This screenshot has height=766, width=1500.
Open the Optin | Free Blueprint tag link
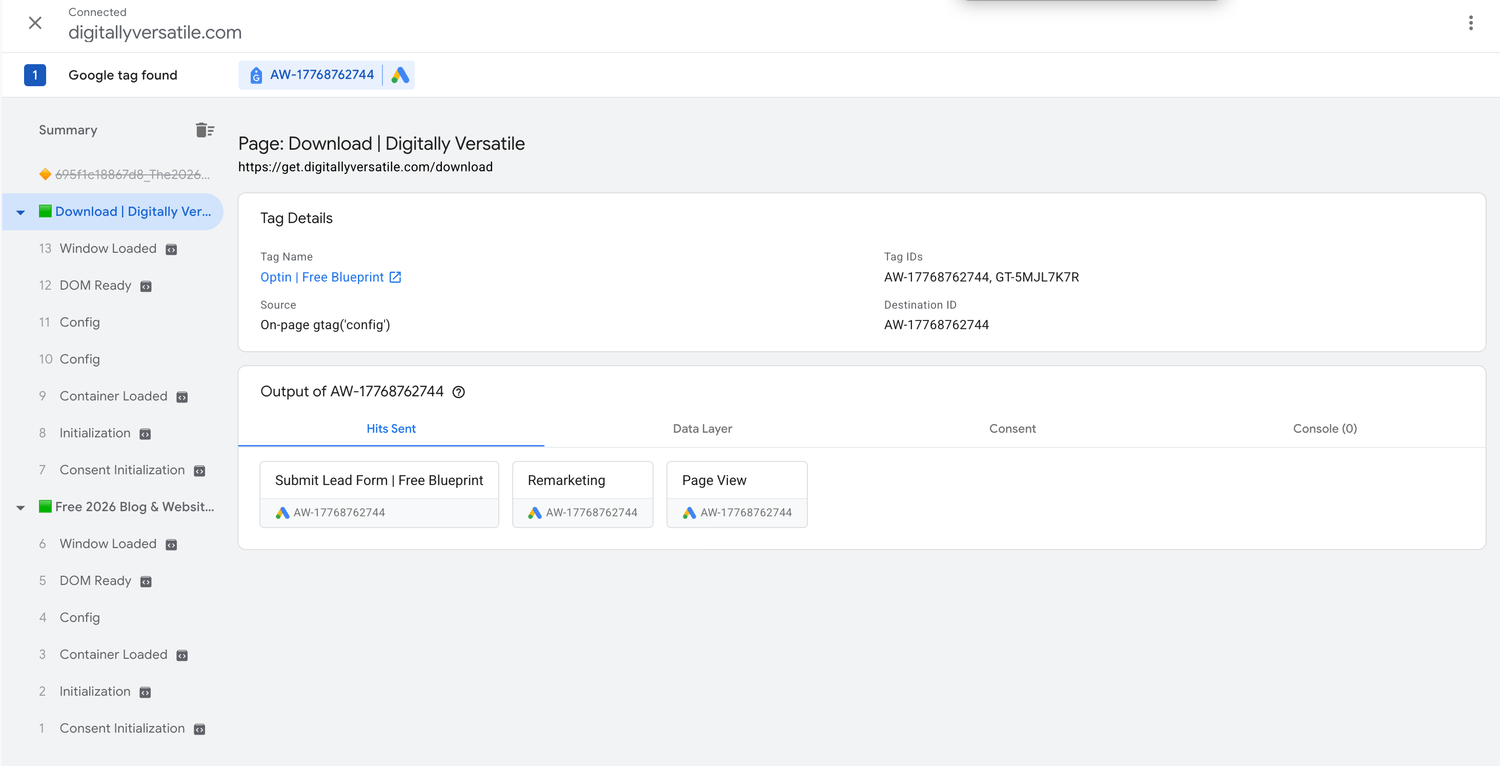322,277
